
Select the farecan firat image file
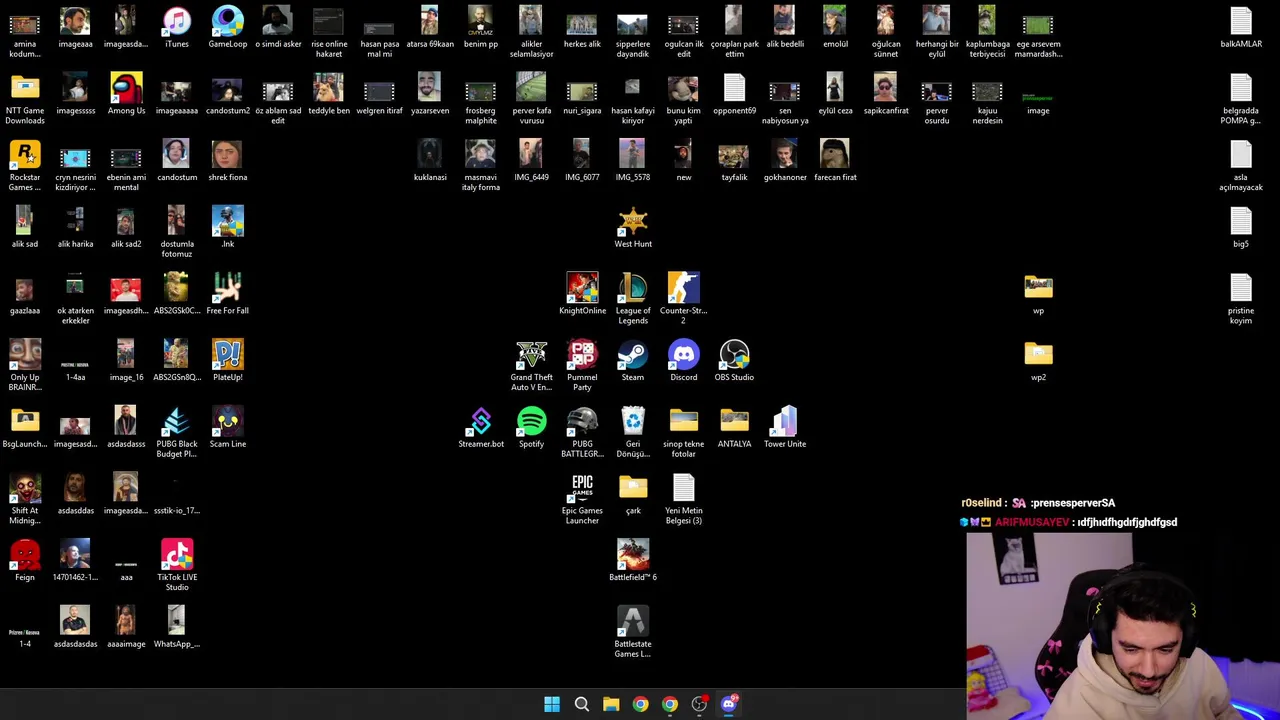coord(835,162)
